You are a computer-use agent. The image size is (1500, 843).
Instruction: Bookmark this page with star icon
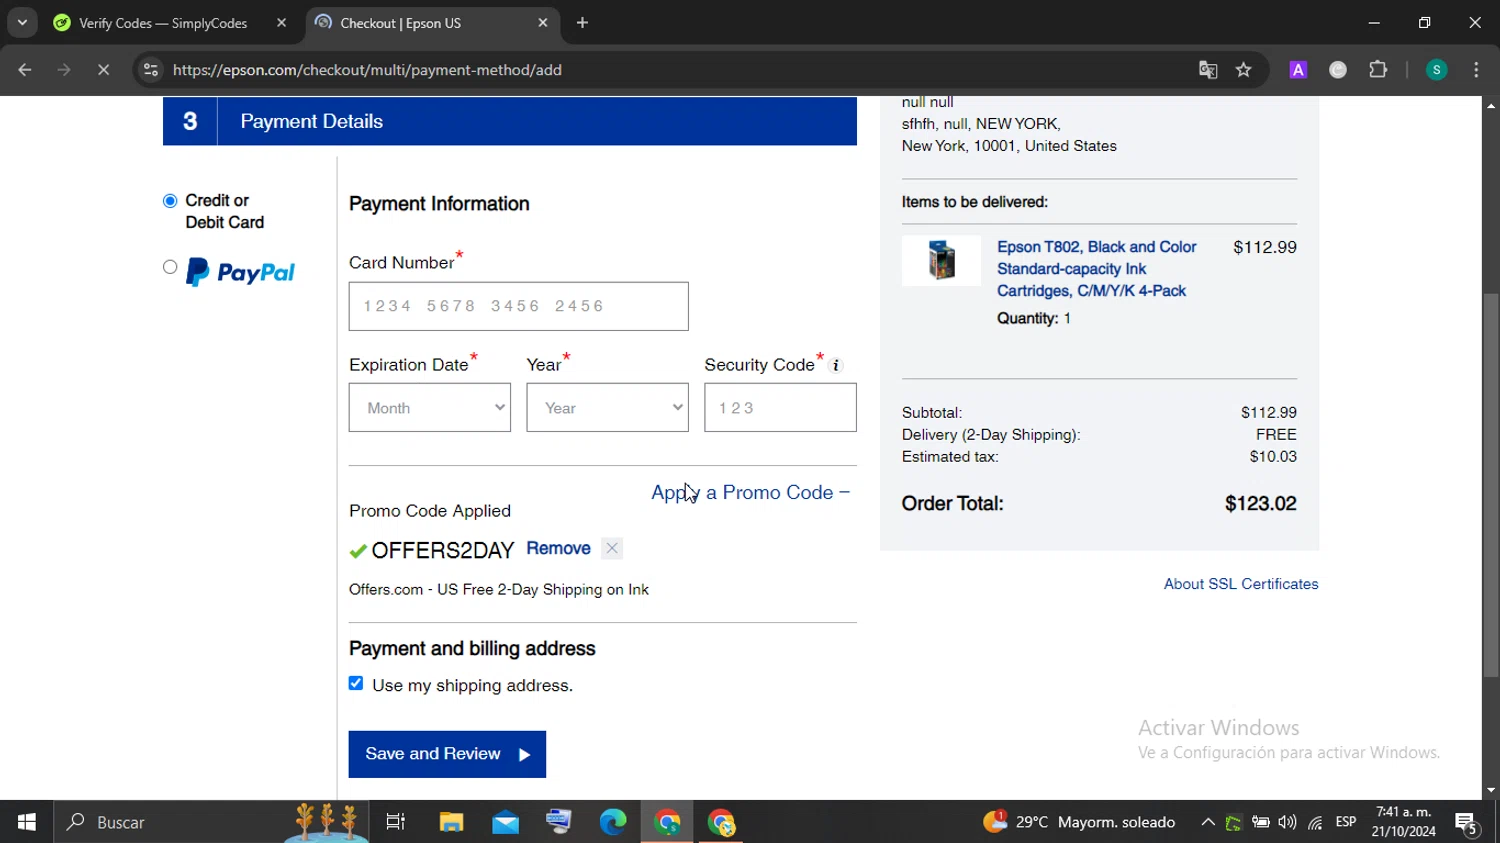[x=1244, y=70]
